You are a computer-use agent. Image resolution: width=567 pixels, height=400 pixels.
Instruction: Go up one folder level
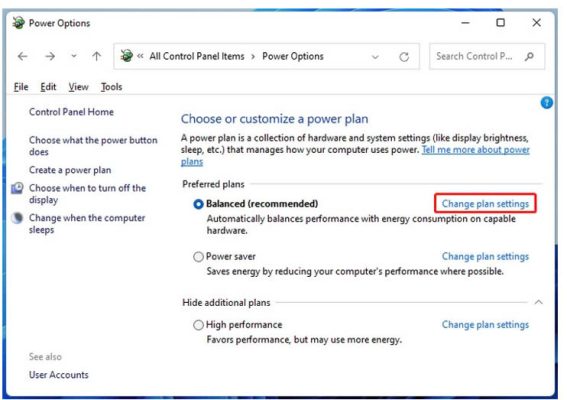96,56
